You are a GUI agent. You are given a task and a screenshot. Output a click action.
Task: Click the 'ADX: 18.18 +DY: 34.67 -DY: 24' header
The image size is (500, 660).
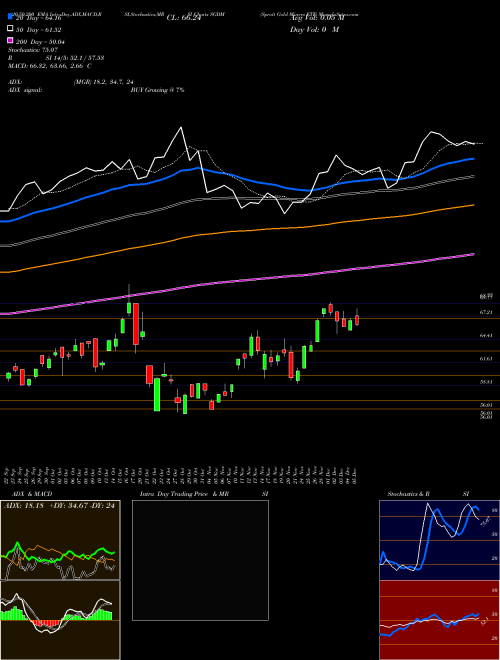click(59, 505)
